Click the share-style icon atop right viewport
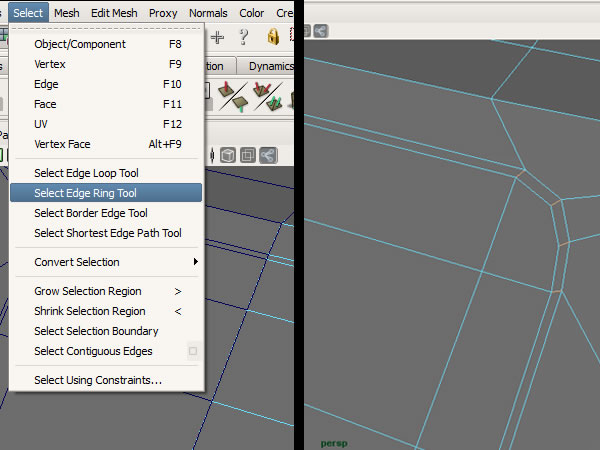The image size is (600, 450). click(320, 30)
